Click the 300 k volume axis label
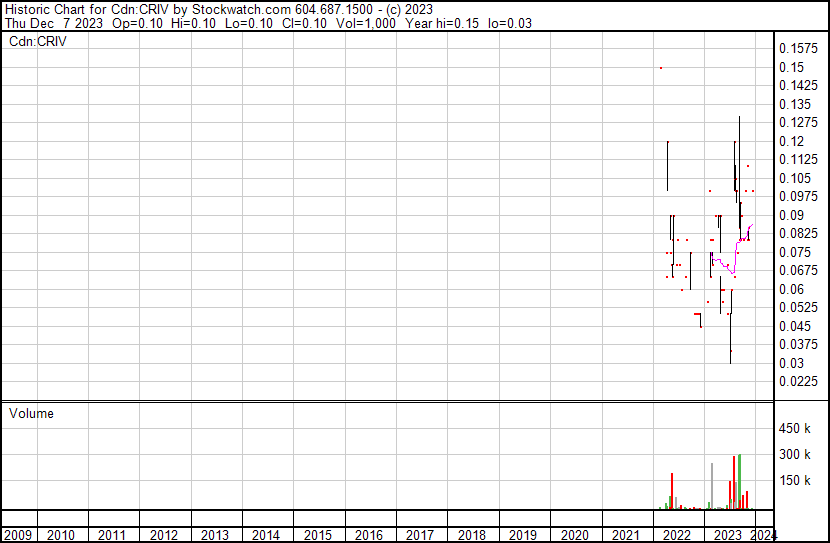Image resolution: width=830 pixels, height=543 pixels. click(x=797, y=454)
